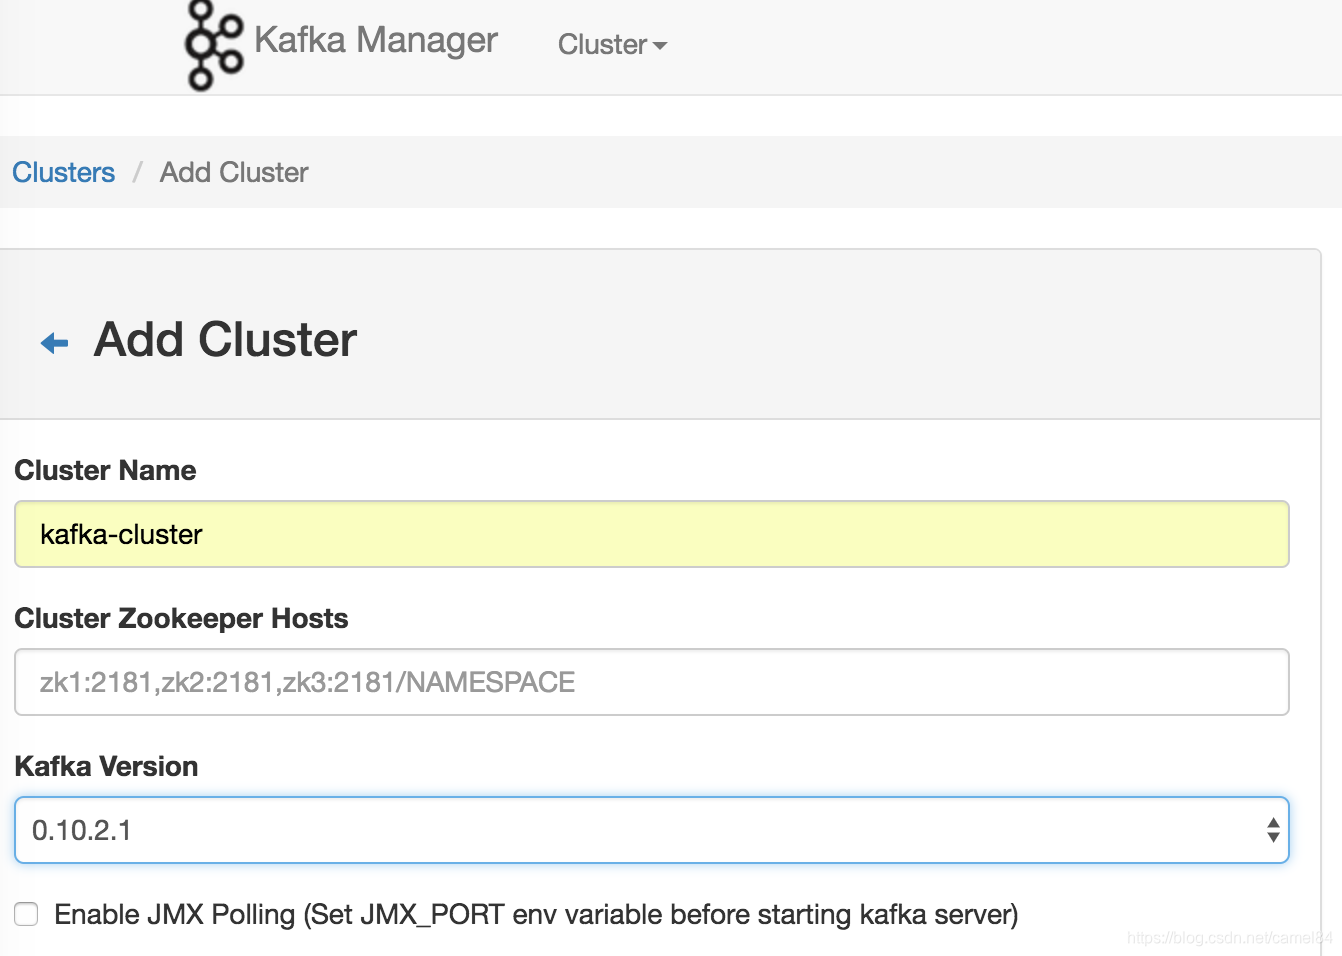Click the Kafka Manager logo icon
The image size is (1342, 956).
(214, 45)
